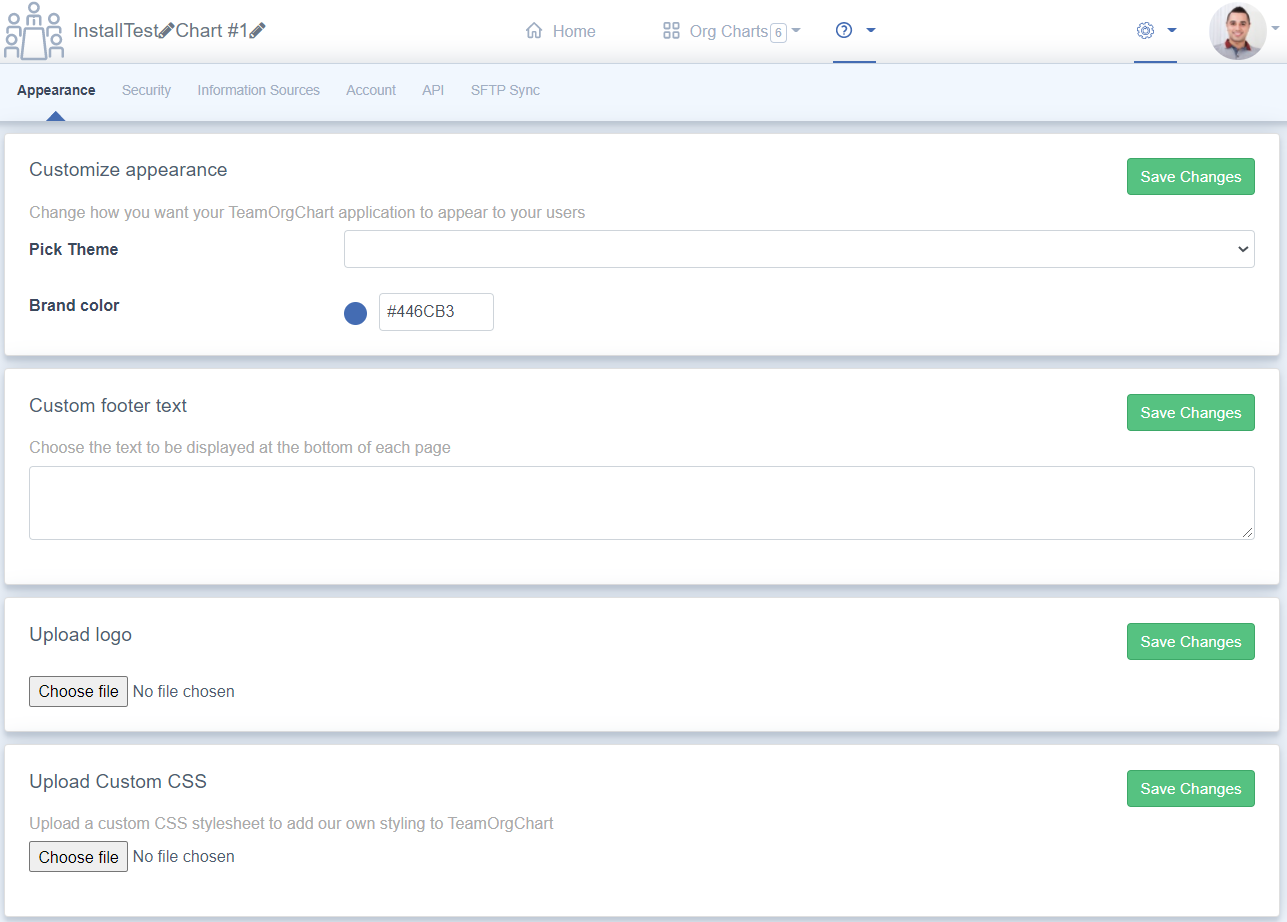Viewport: 1287px width, 922px height.
Task: Open the help question mark menu
Action: (844, 31)
